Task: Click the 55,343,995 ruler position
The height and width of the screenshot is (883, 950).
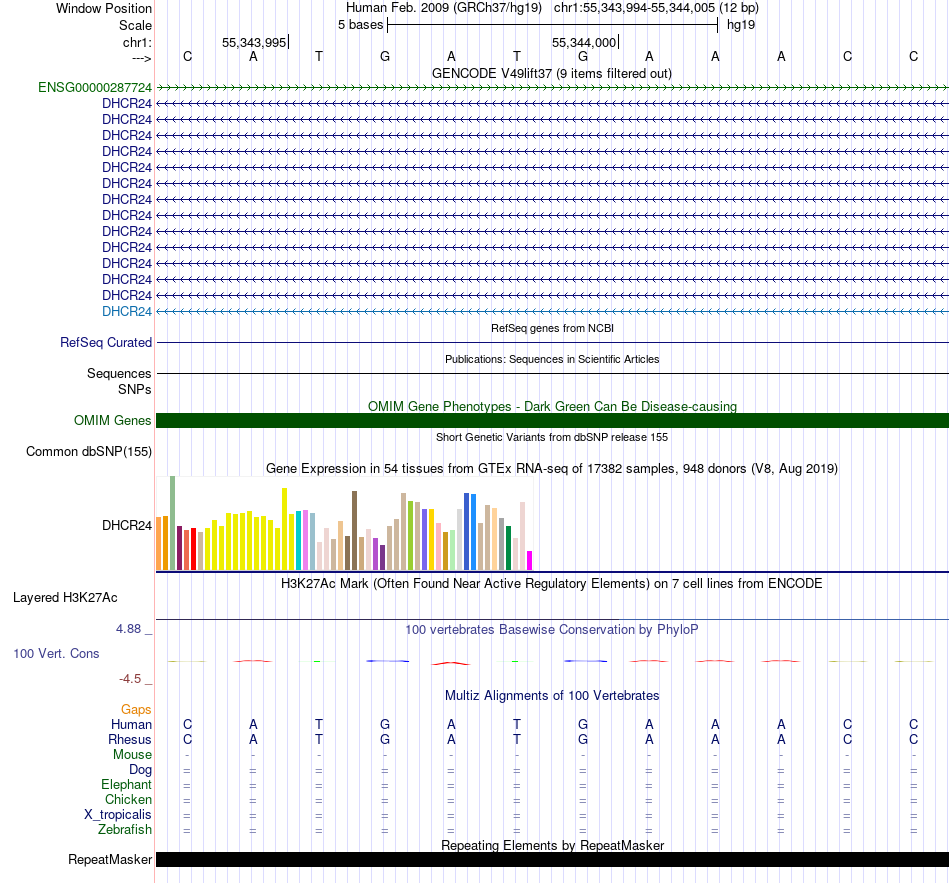Action: [254, 42]
